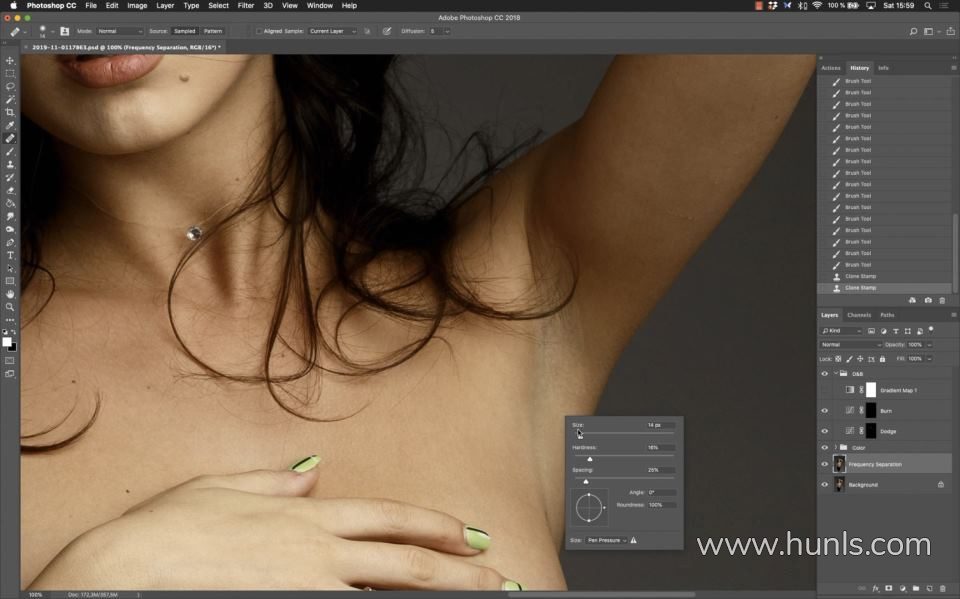Hide the Burn layer
960x599 pixels.
pos(825,411)
